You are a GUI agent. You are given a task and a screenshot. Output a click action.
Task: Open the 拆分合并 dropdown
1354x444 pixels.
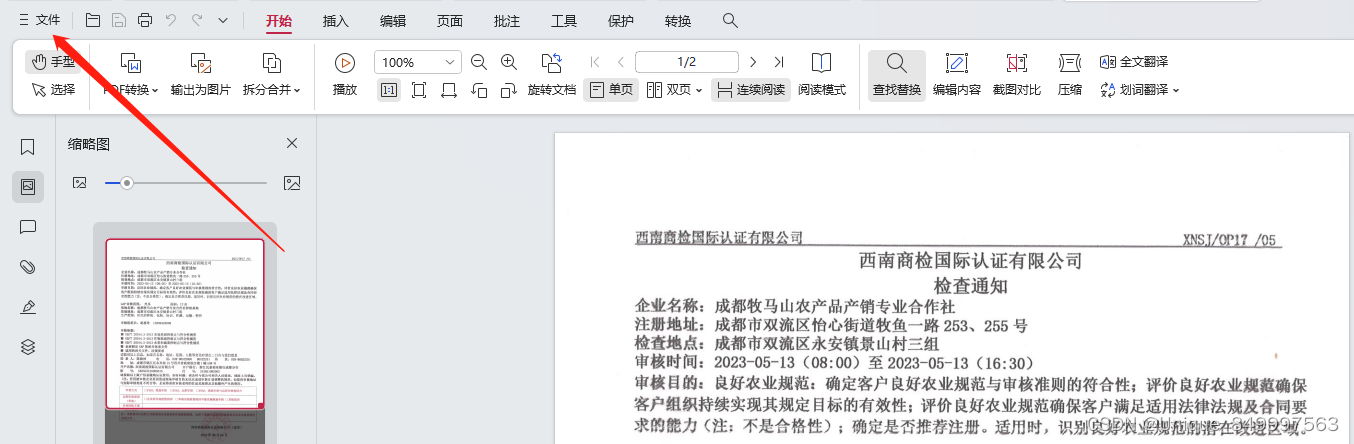click(272, 75)
